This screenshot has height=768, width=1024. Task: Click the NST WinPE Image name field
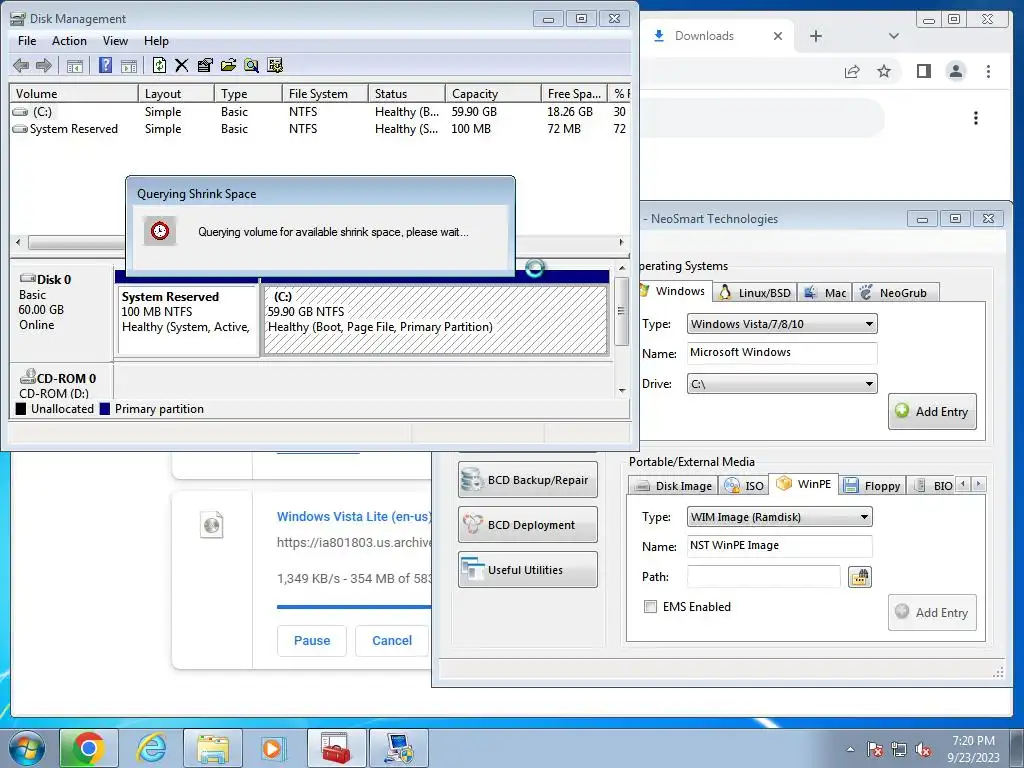(x=780, y=546)
